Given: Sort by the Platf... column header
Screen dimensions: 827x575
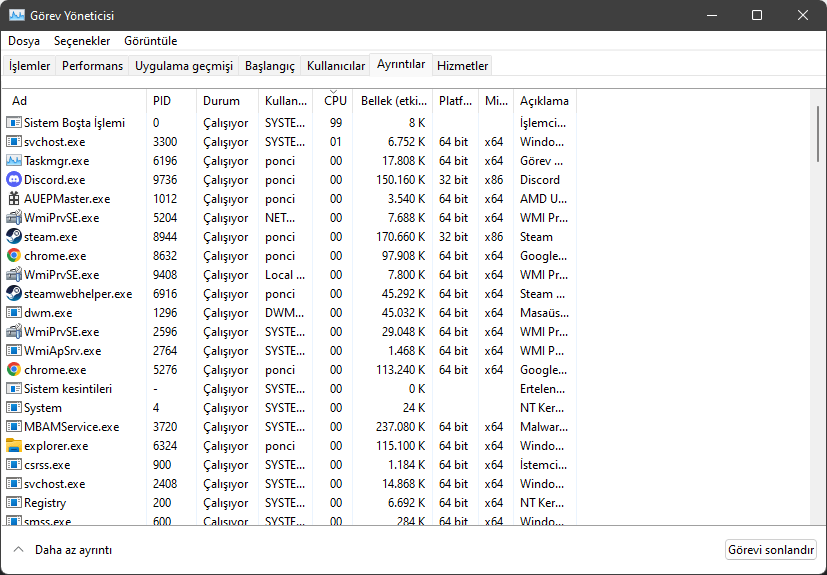Looking at the screenshot, I should tap(455, 101).
